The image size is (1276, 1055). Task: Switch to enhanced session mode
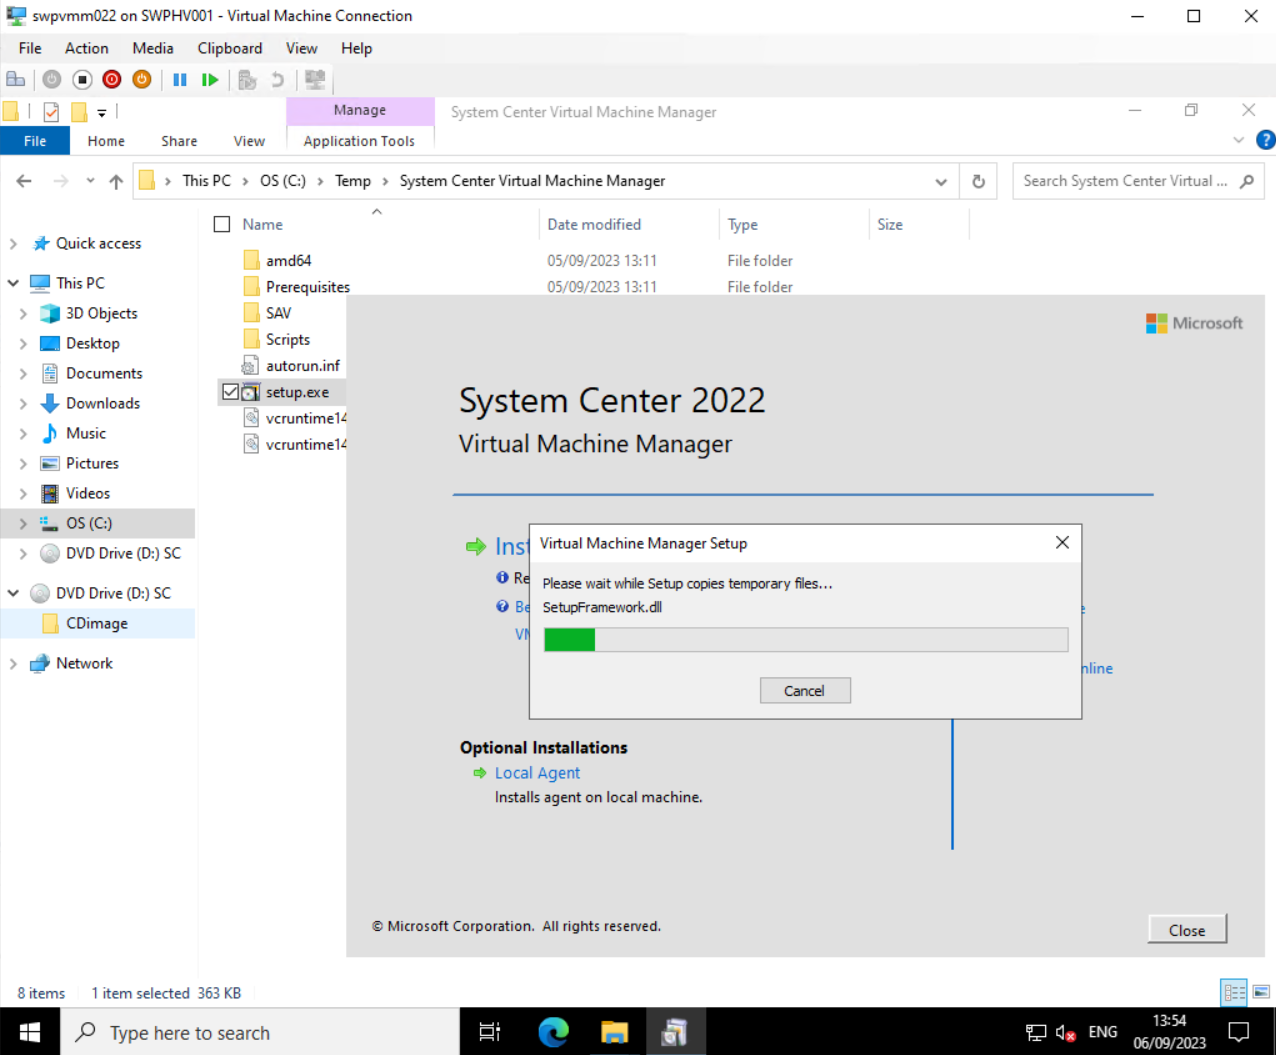coord(316,79)
